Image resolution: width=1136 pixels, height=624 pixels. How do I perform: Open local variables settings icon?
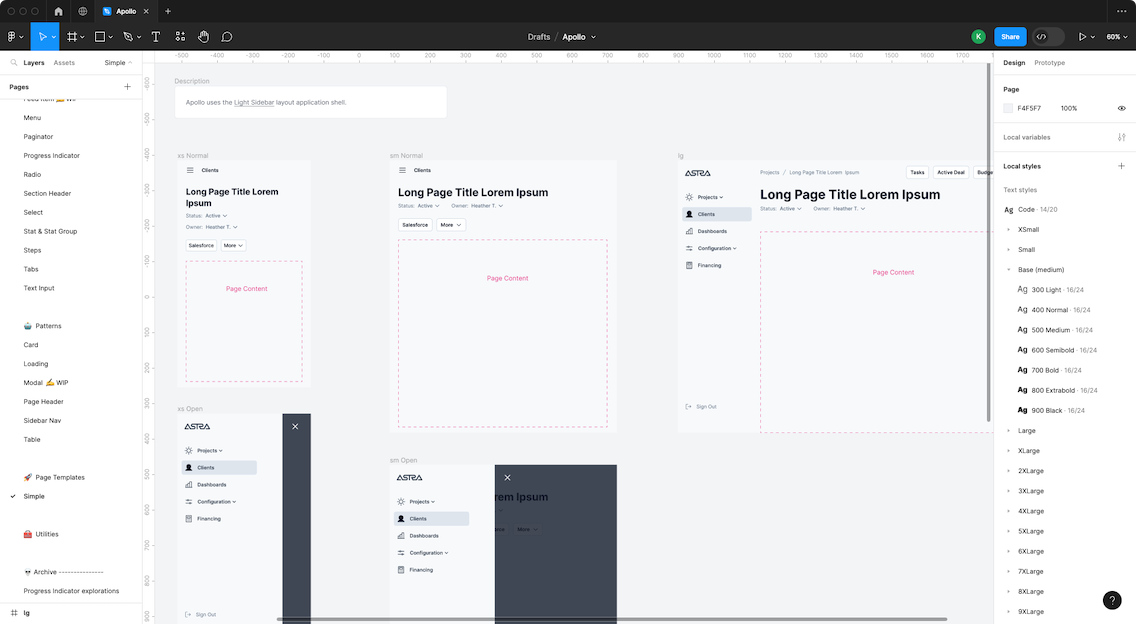pos(1121,137)
